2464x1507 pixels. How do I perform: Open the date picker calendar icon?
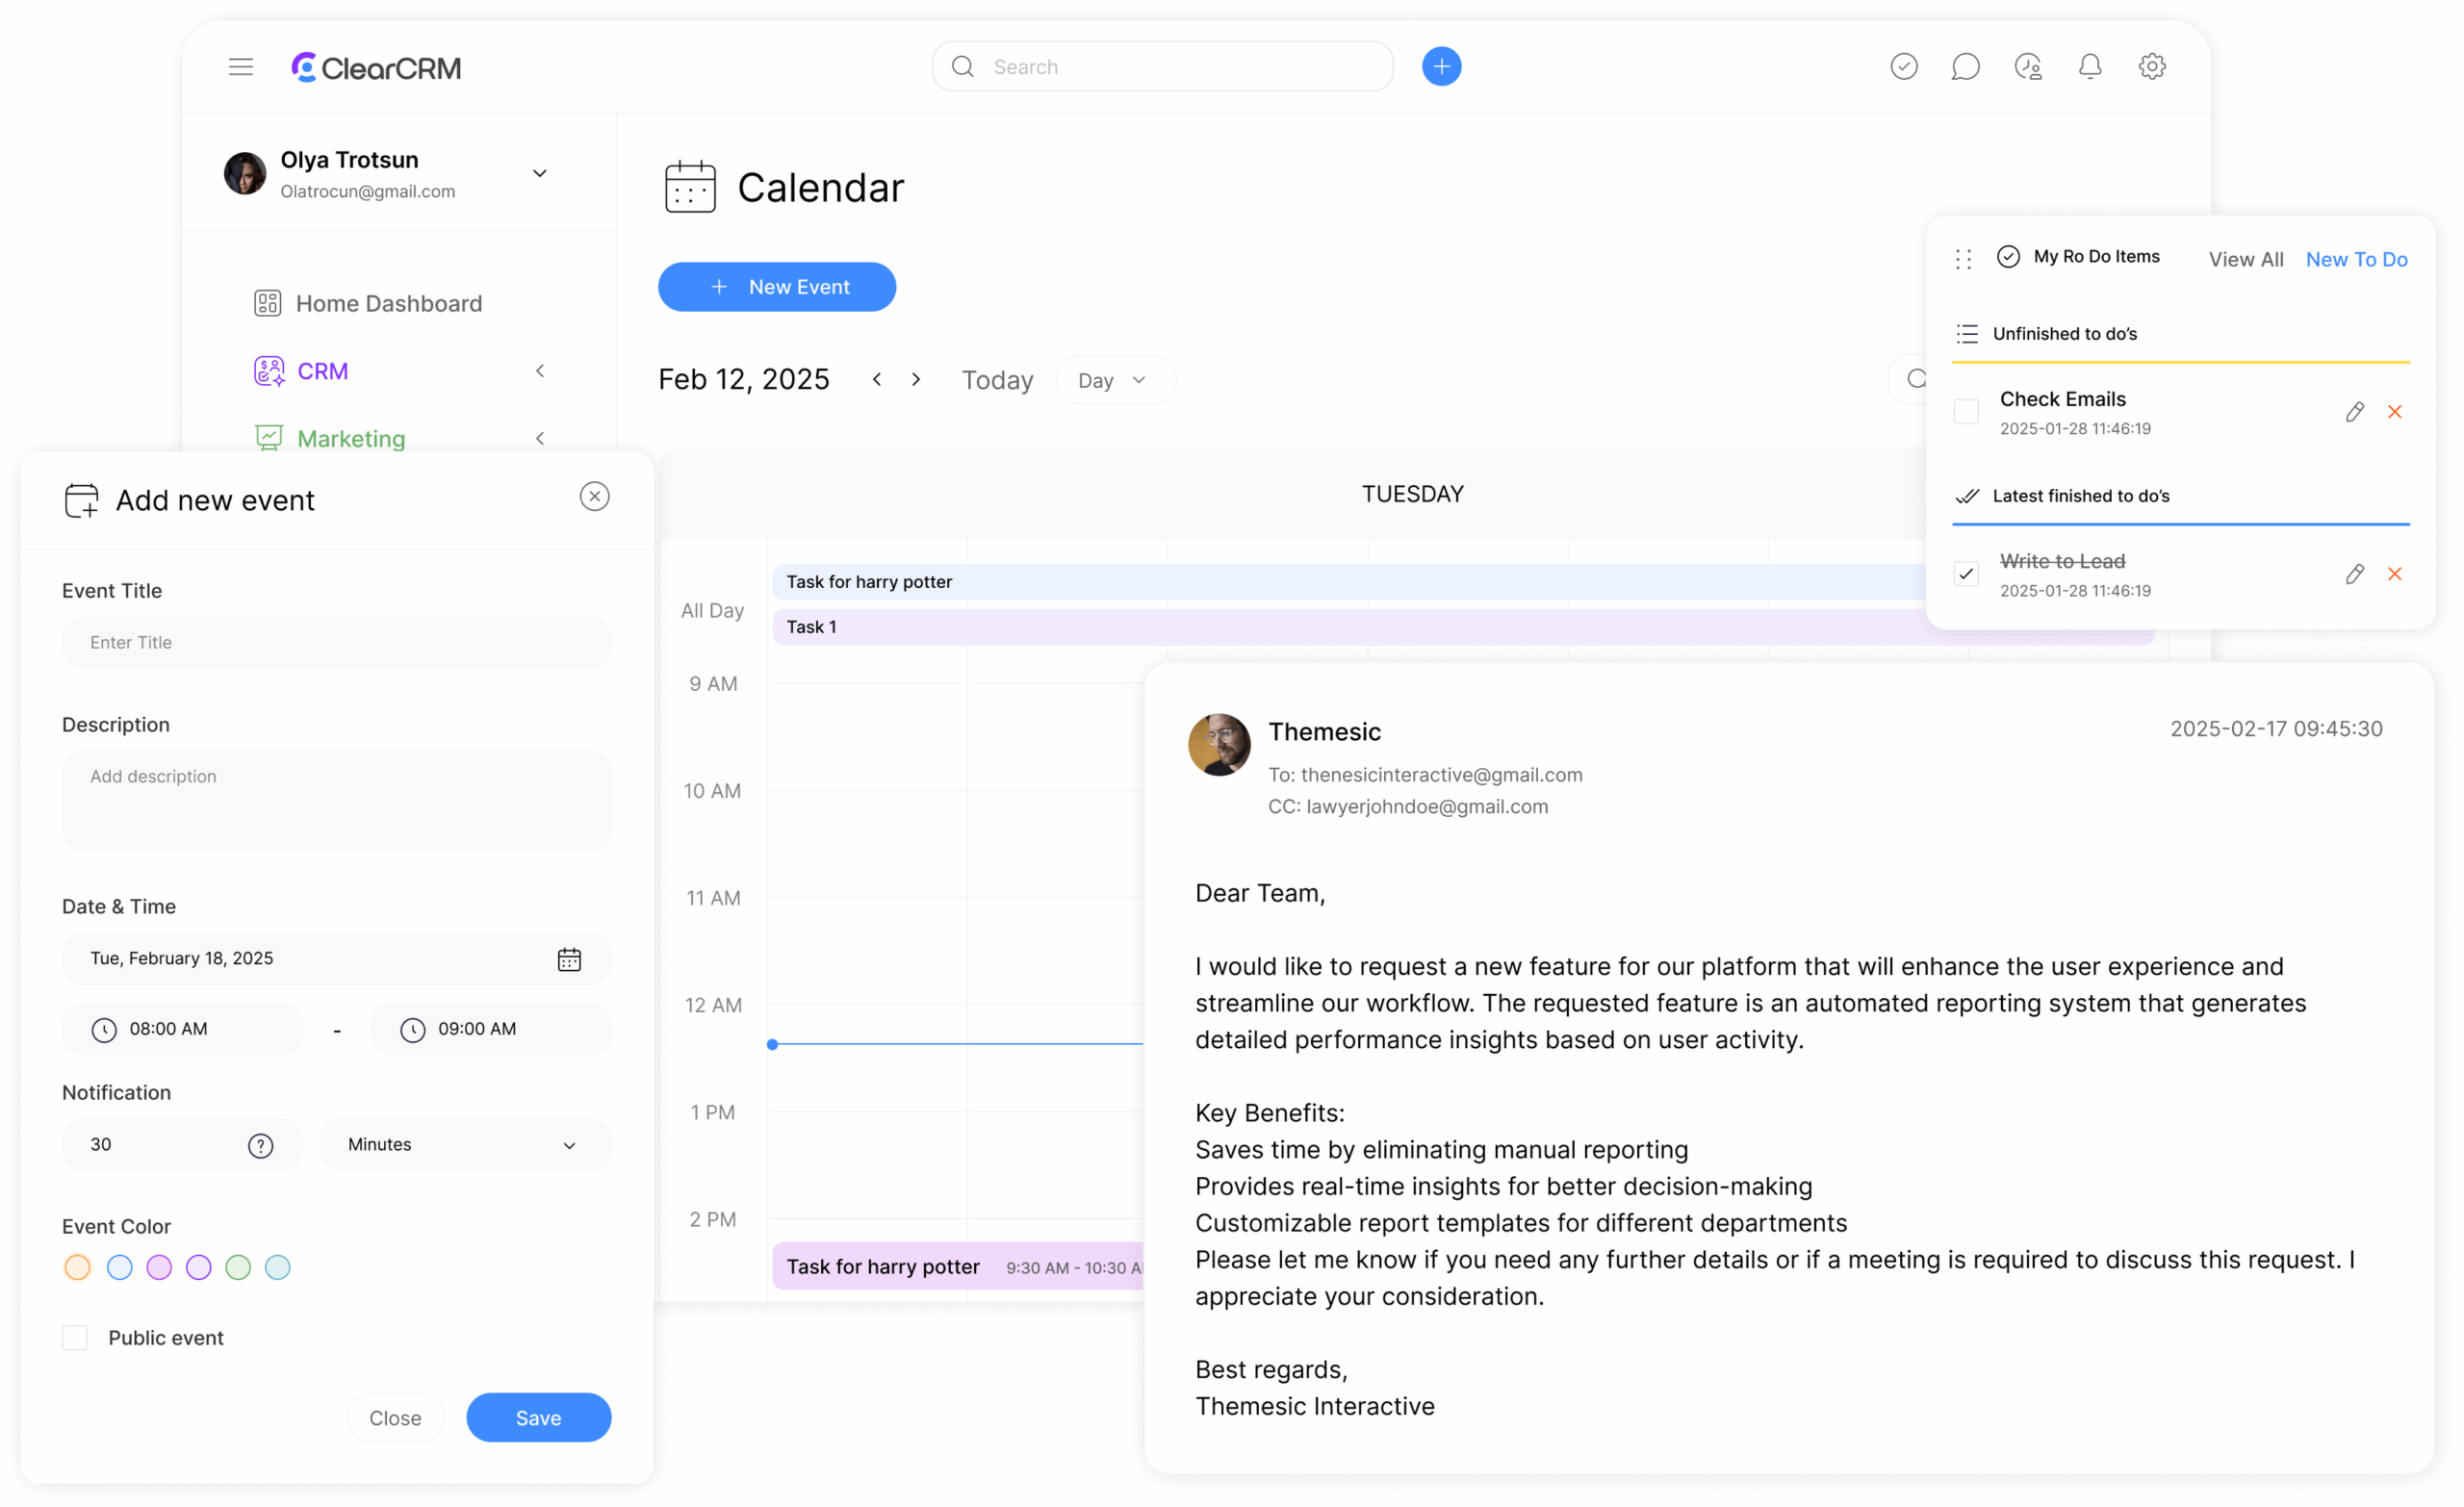(569, 959)
